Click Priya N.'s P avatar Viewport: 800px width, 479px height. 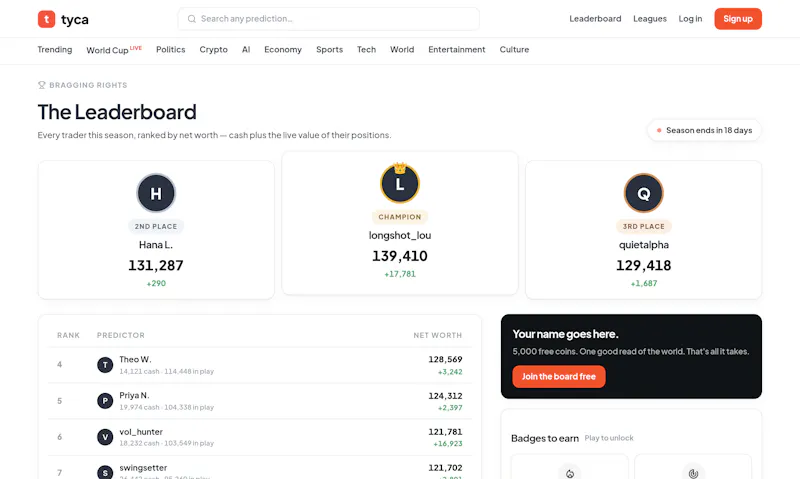click(x=105, y=401)
